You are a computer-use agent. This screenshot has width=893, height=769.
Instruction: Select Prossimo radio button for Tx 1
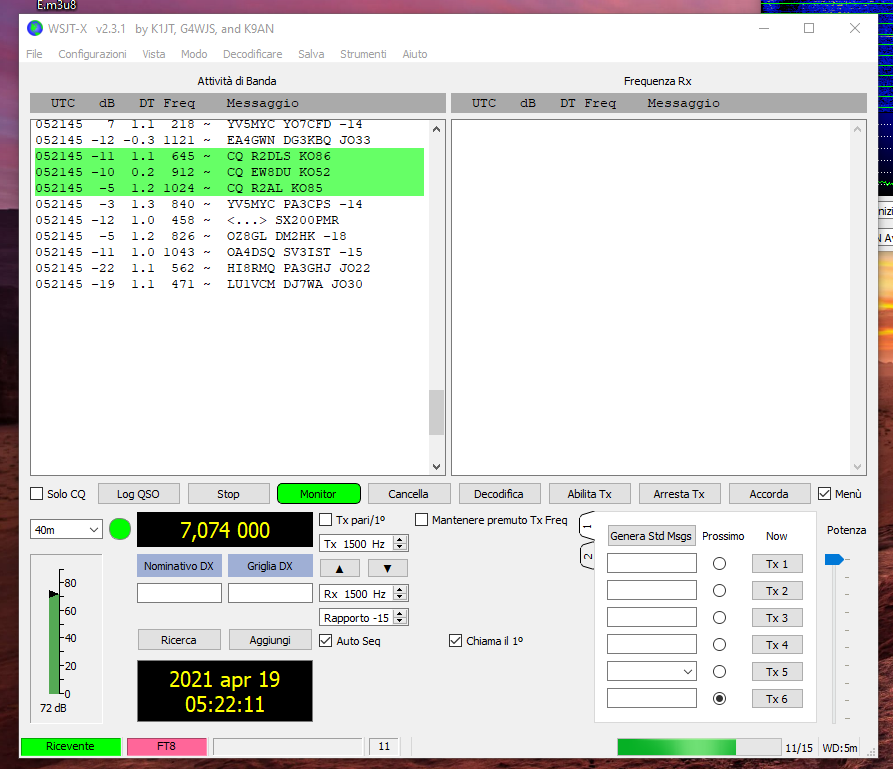click(719, 564)
